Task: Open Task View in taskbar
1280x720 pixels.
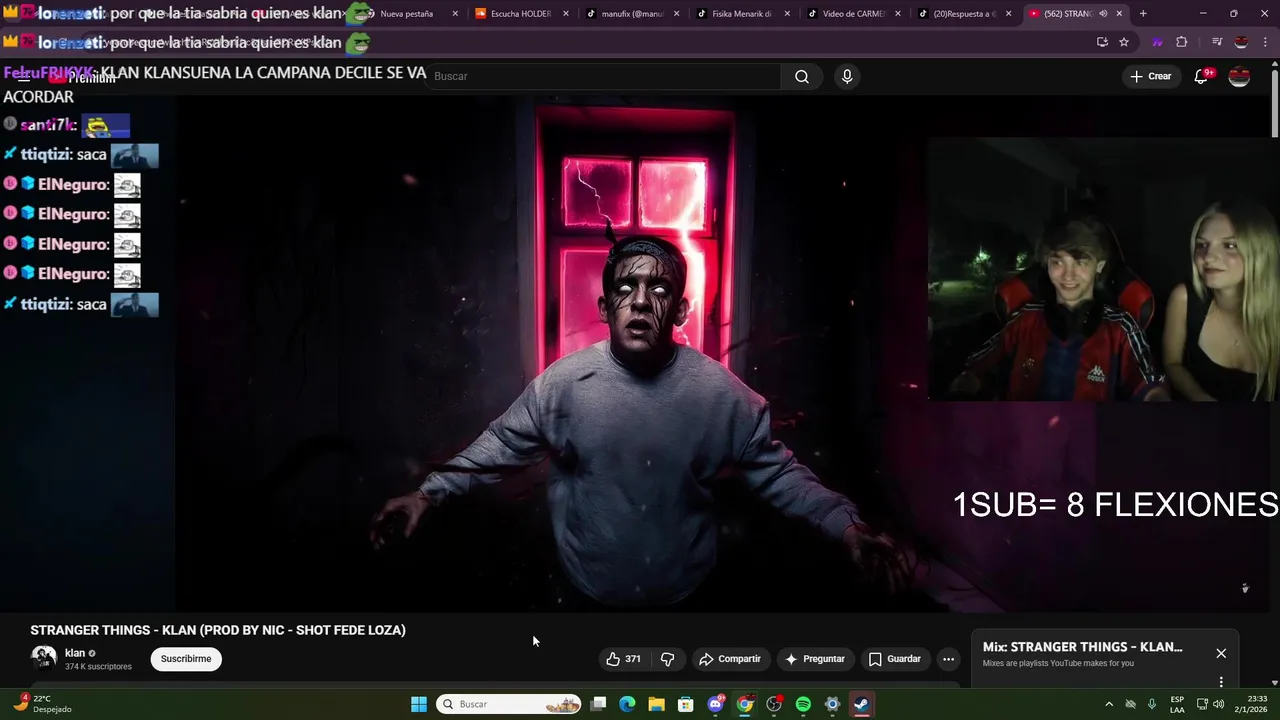Action: (598, 704)
